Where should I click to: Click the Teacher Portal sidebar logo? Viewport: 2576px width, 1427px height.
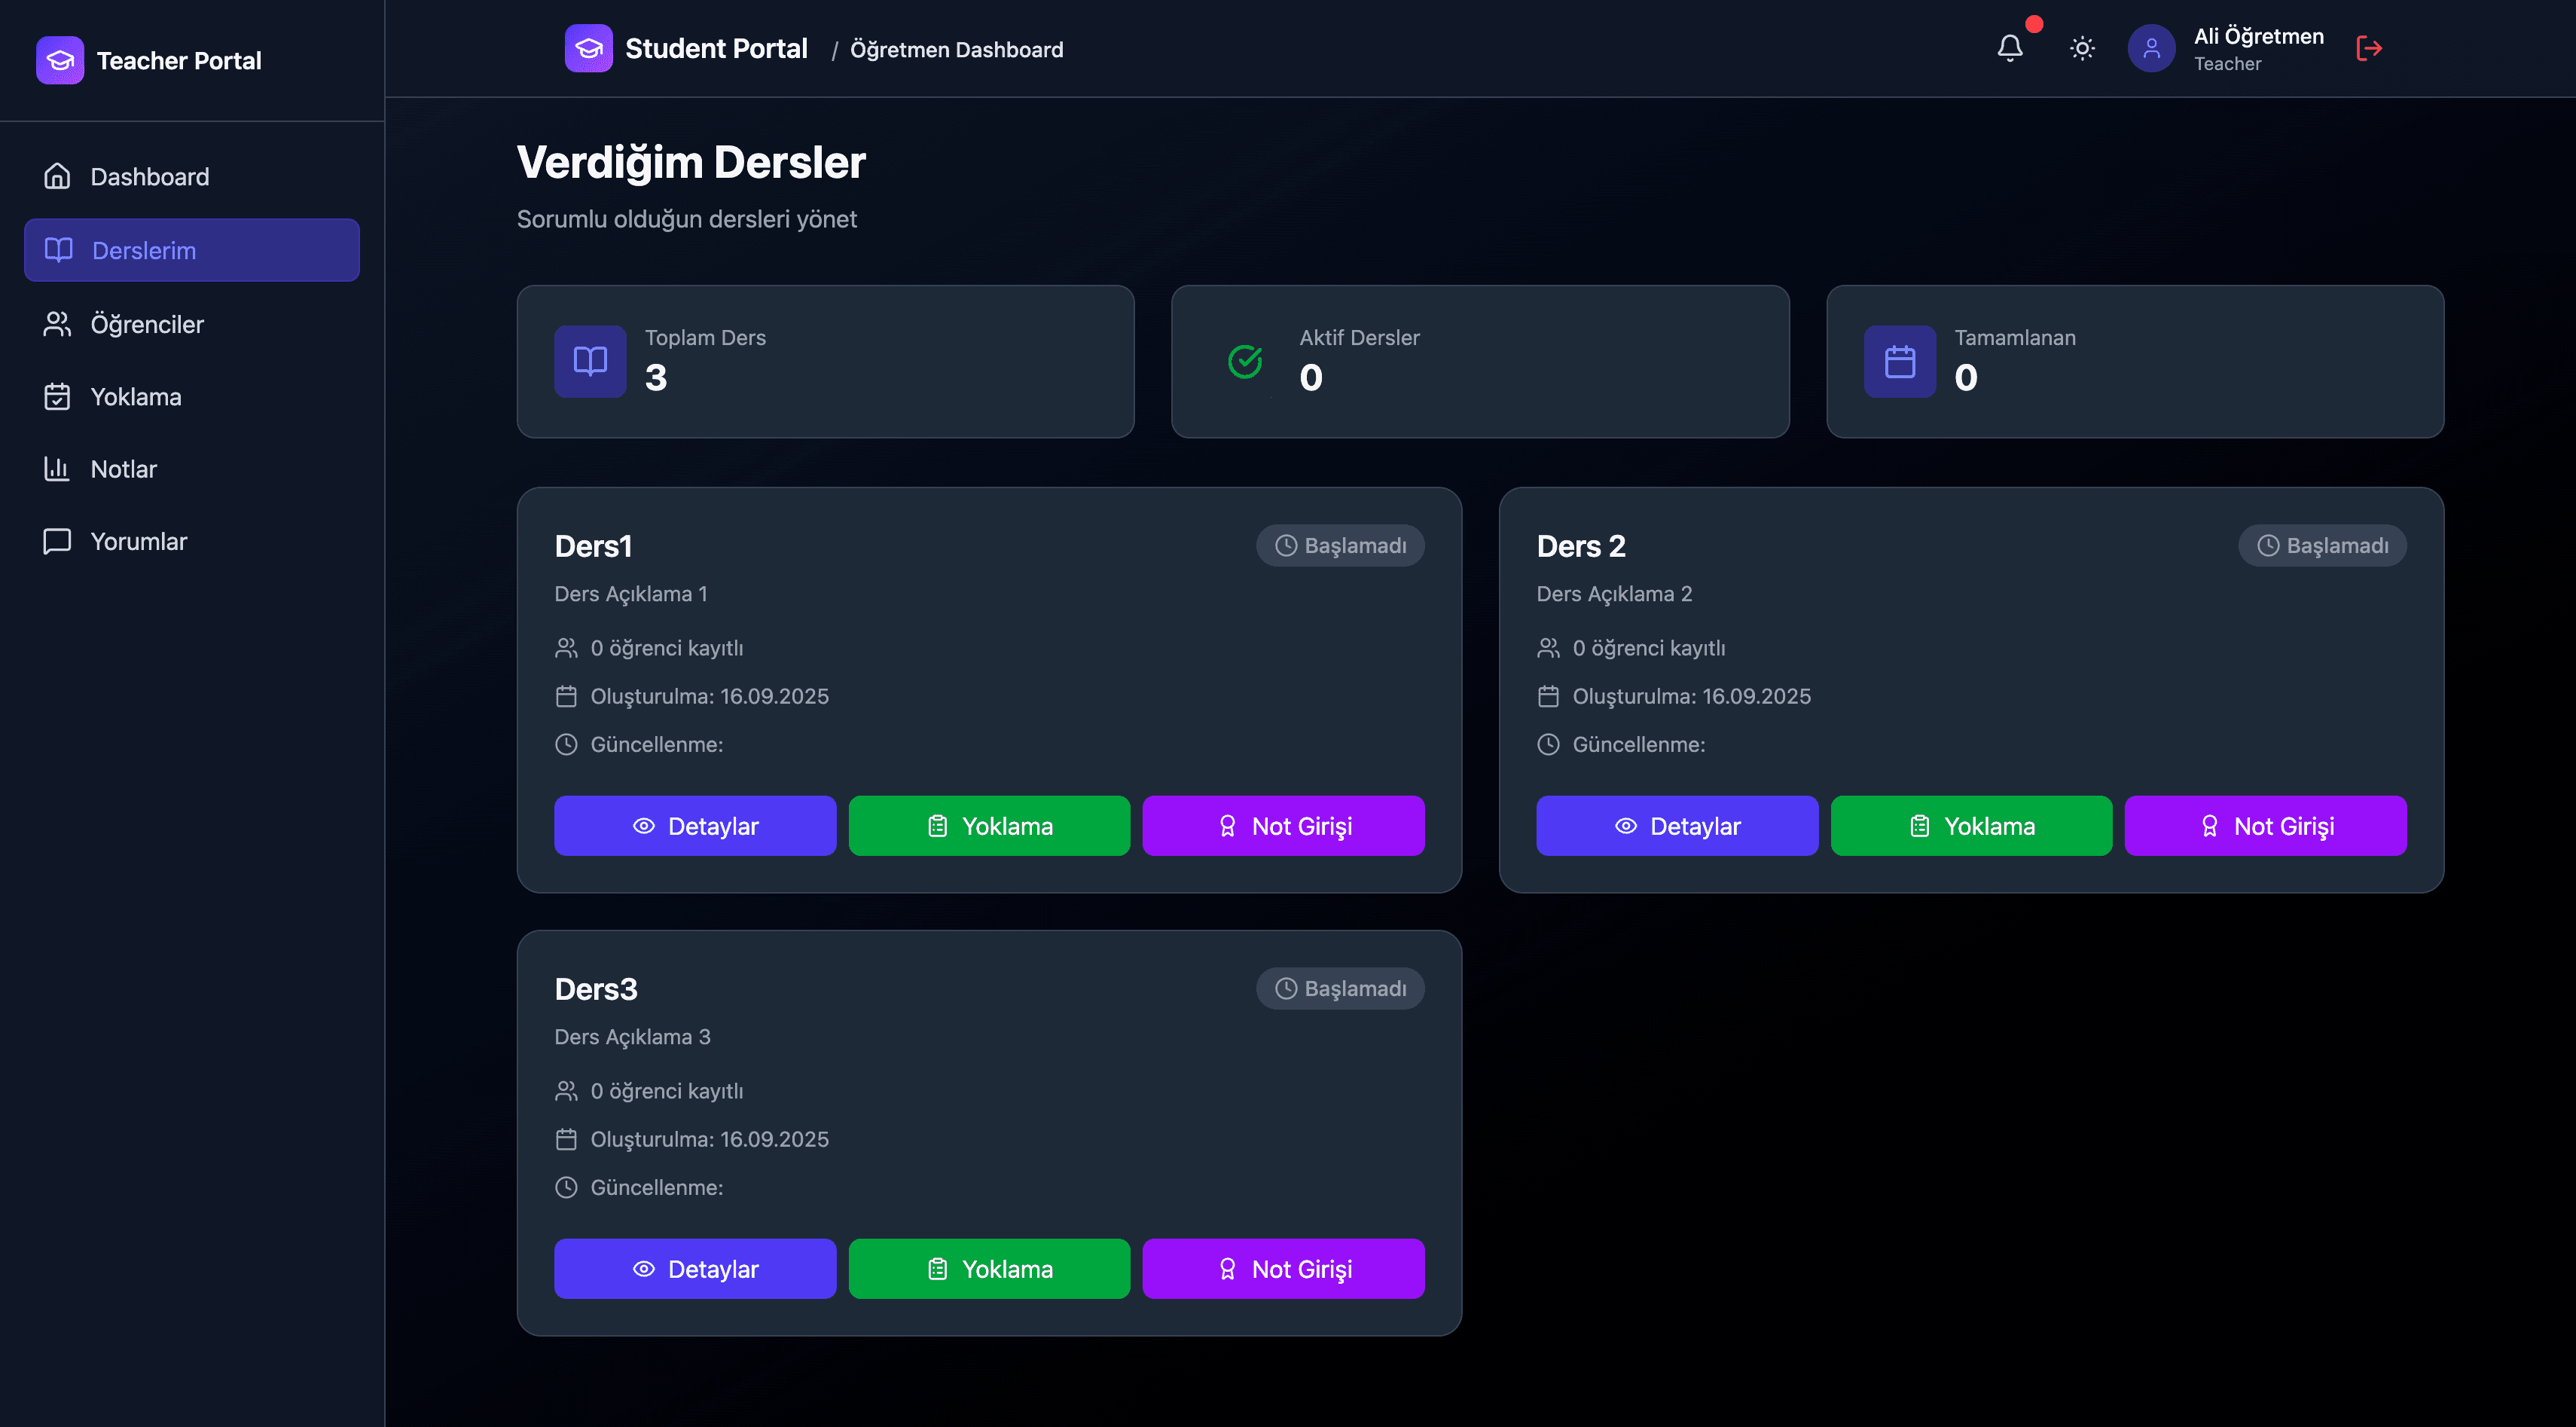click(60, 60)
